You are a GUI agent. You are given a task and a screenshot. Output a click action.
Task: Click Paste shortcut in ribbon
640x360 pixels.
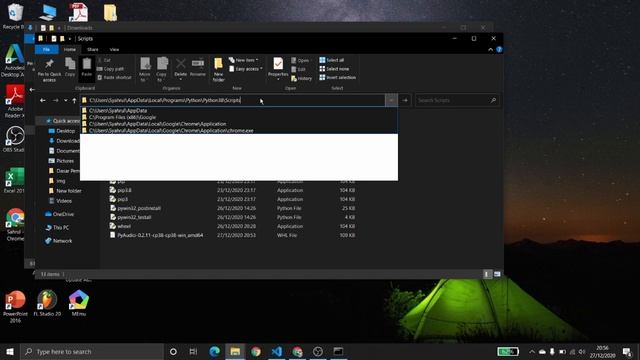(x=114, y=77)
